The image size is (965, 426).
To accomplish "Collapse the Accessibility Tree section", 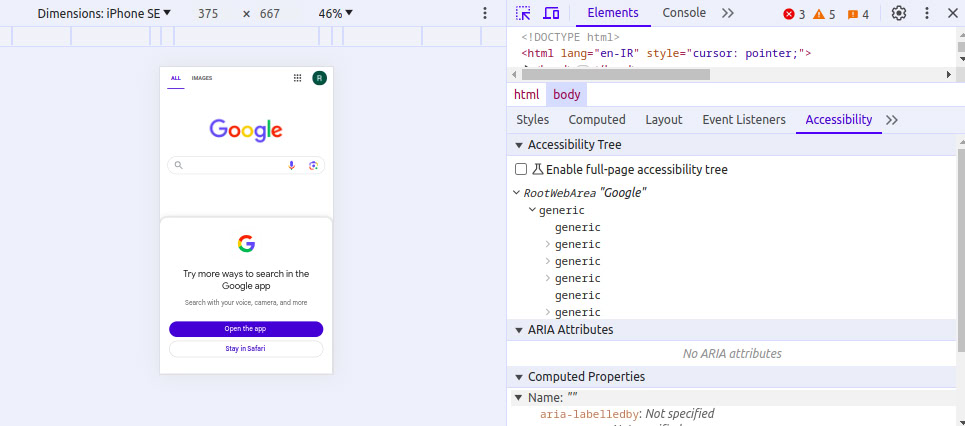I will pyautogui.click(x=518, y=145).
